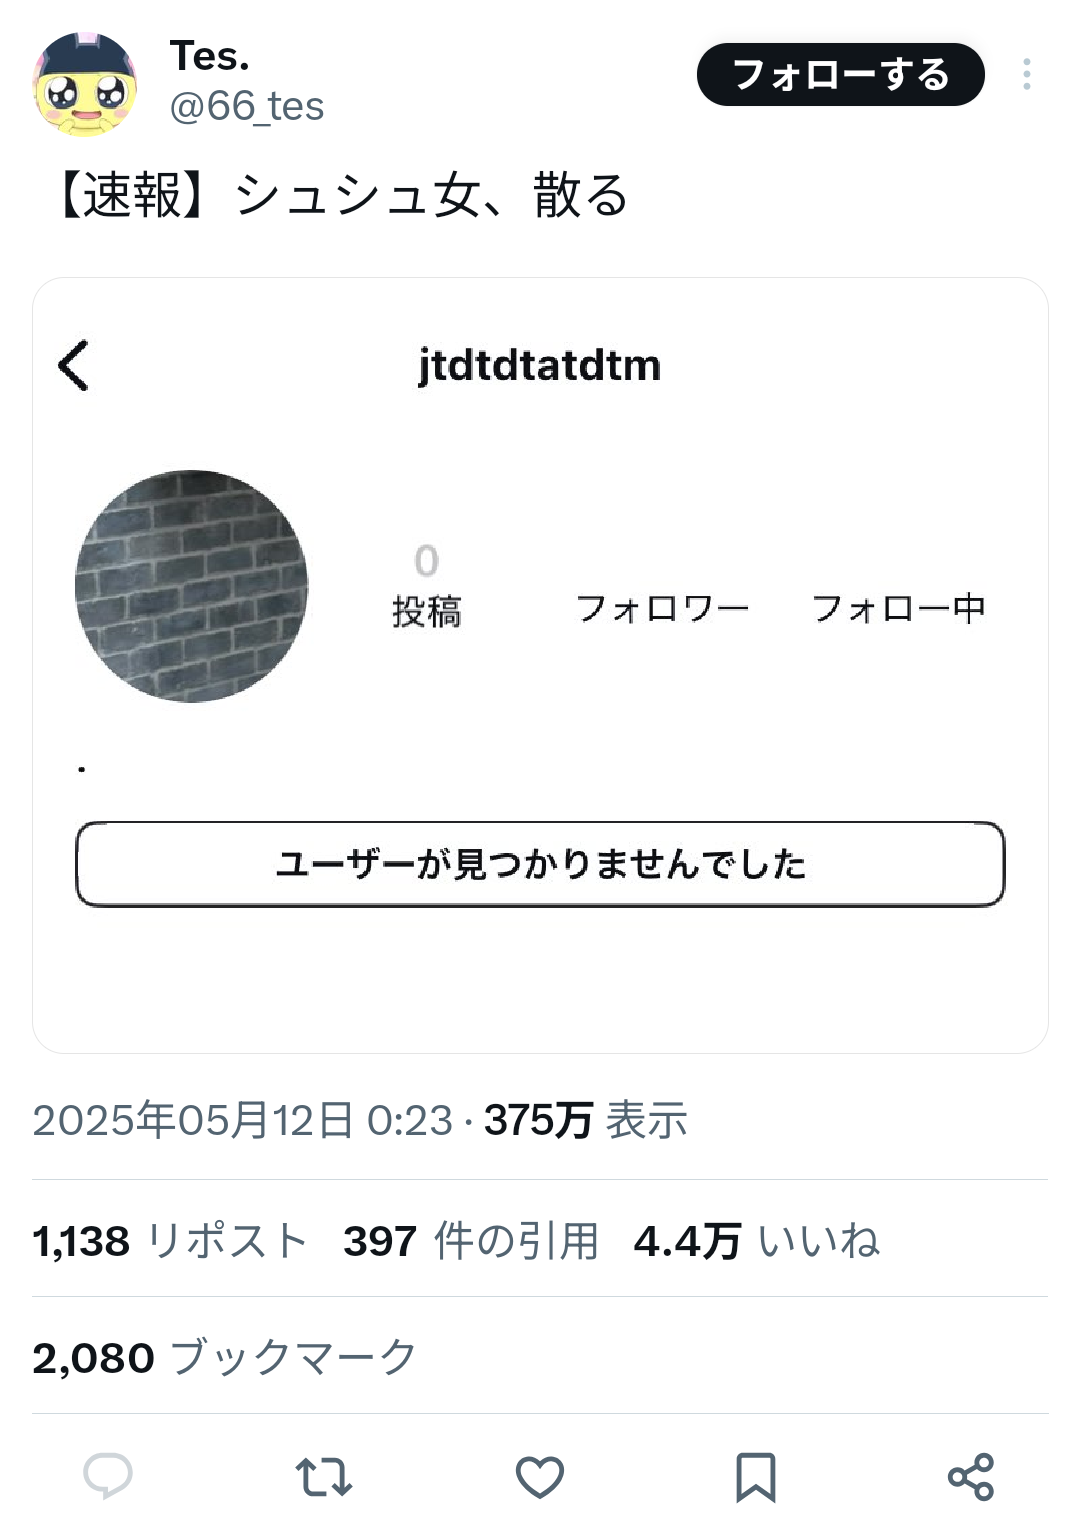Like the tweet with the heart icon

click(x=540, y=1477)
